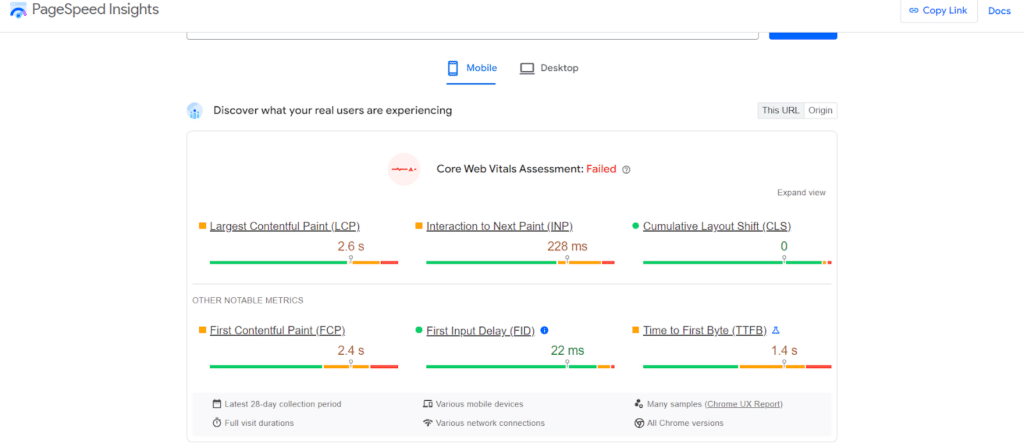Viewport: 1024px width, 447px height.
Task: Click the FCP distribution bar
Action: click(304, 367)
